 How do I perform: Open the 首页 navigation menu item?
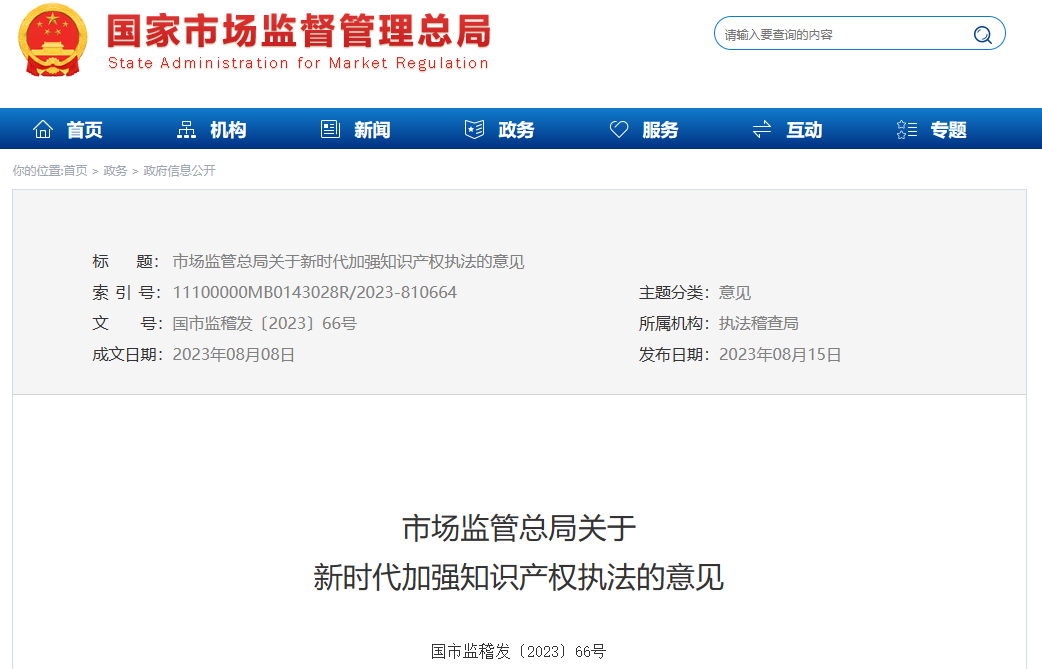[84, 130]
